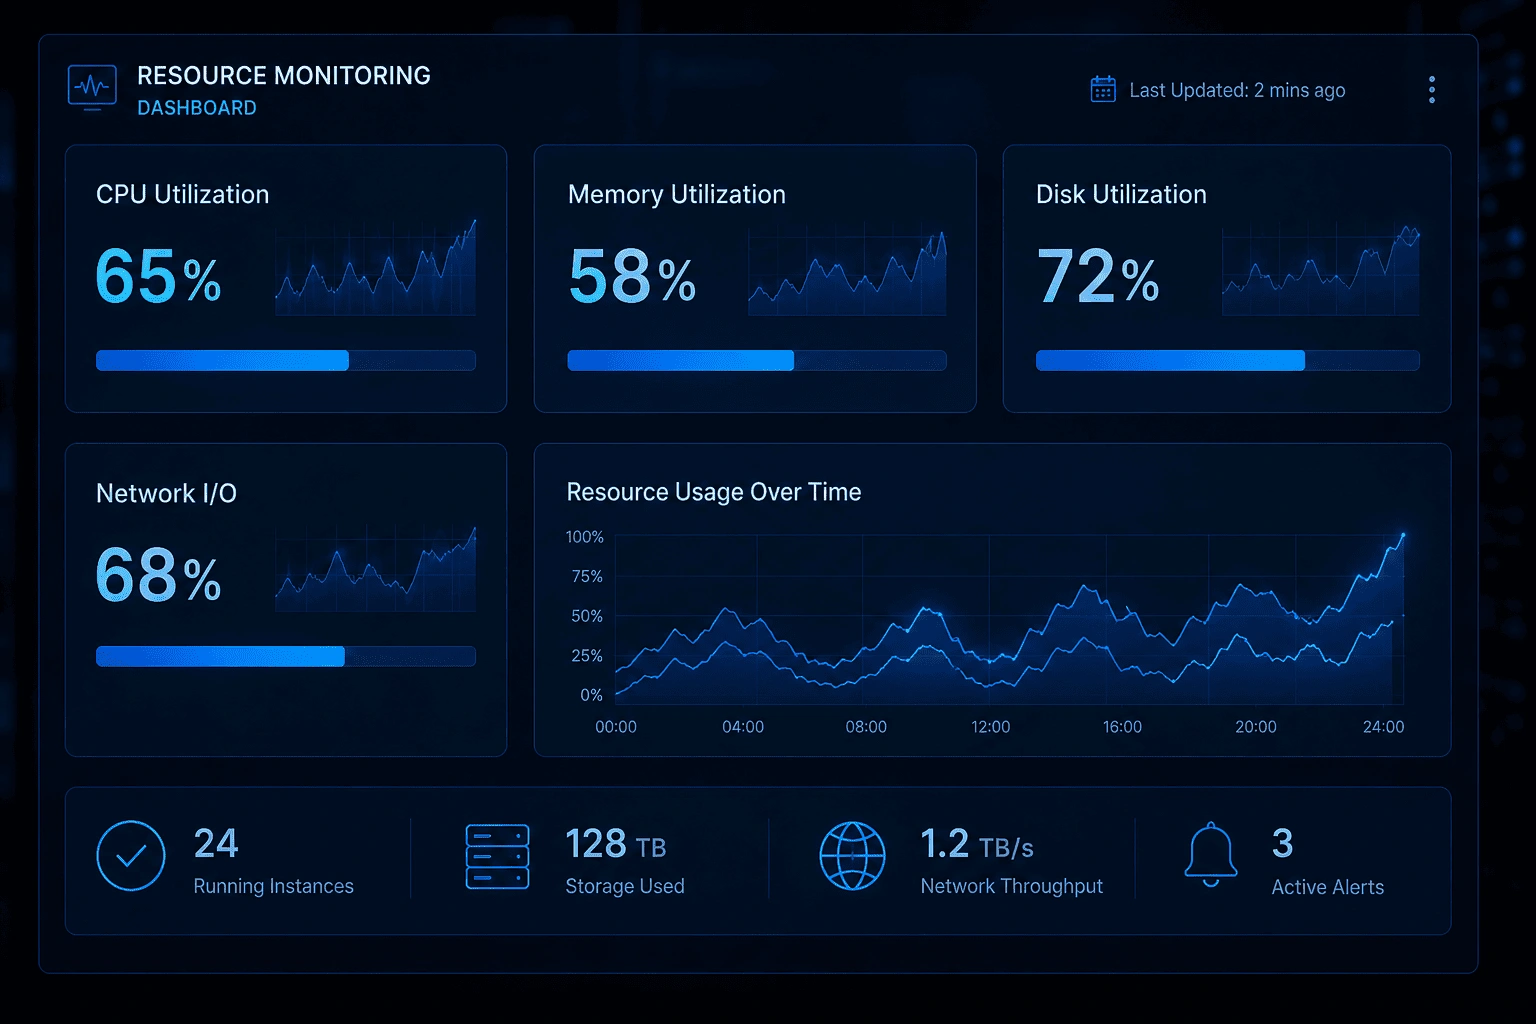Click the 65% CPU value
The height and width of the screenshot is (1024, 1536).
pos(158,276)
